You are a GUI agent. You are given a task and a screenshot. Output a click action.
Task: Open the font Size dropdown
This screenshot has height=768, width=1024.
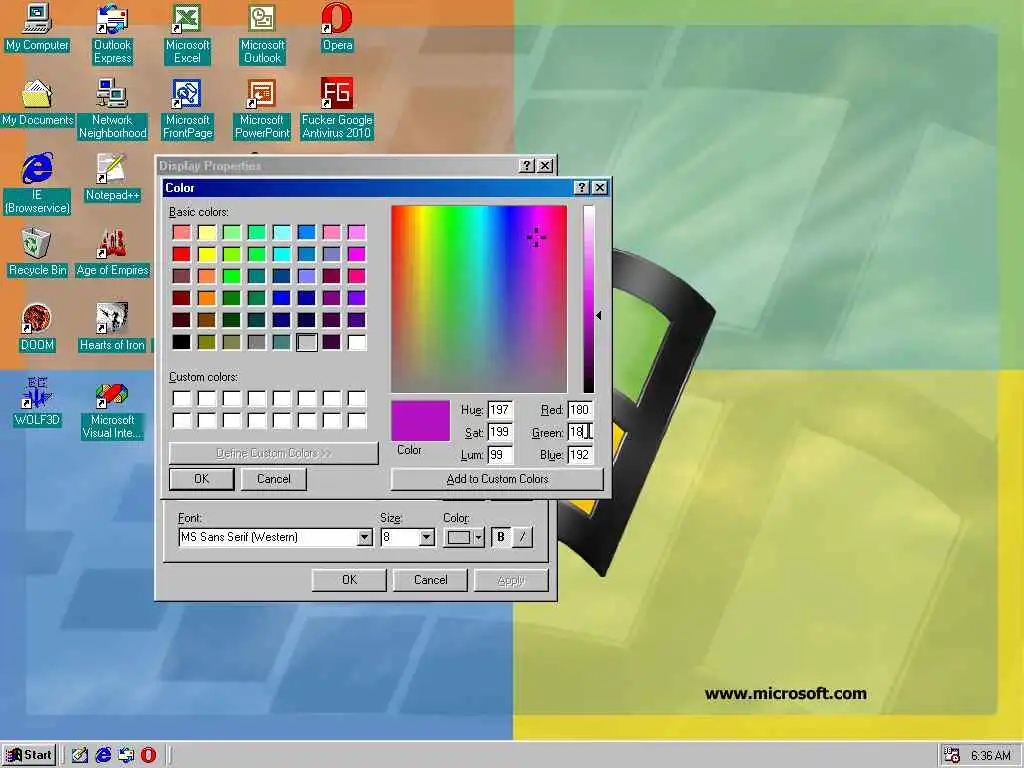point(426,537)
